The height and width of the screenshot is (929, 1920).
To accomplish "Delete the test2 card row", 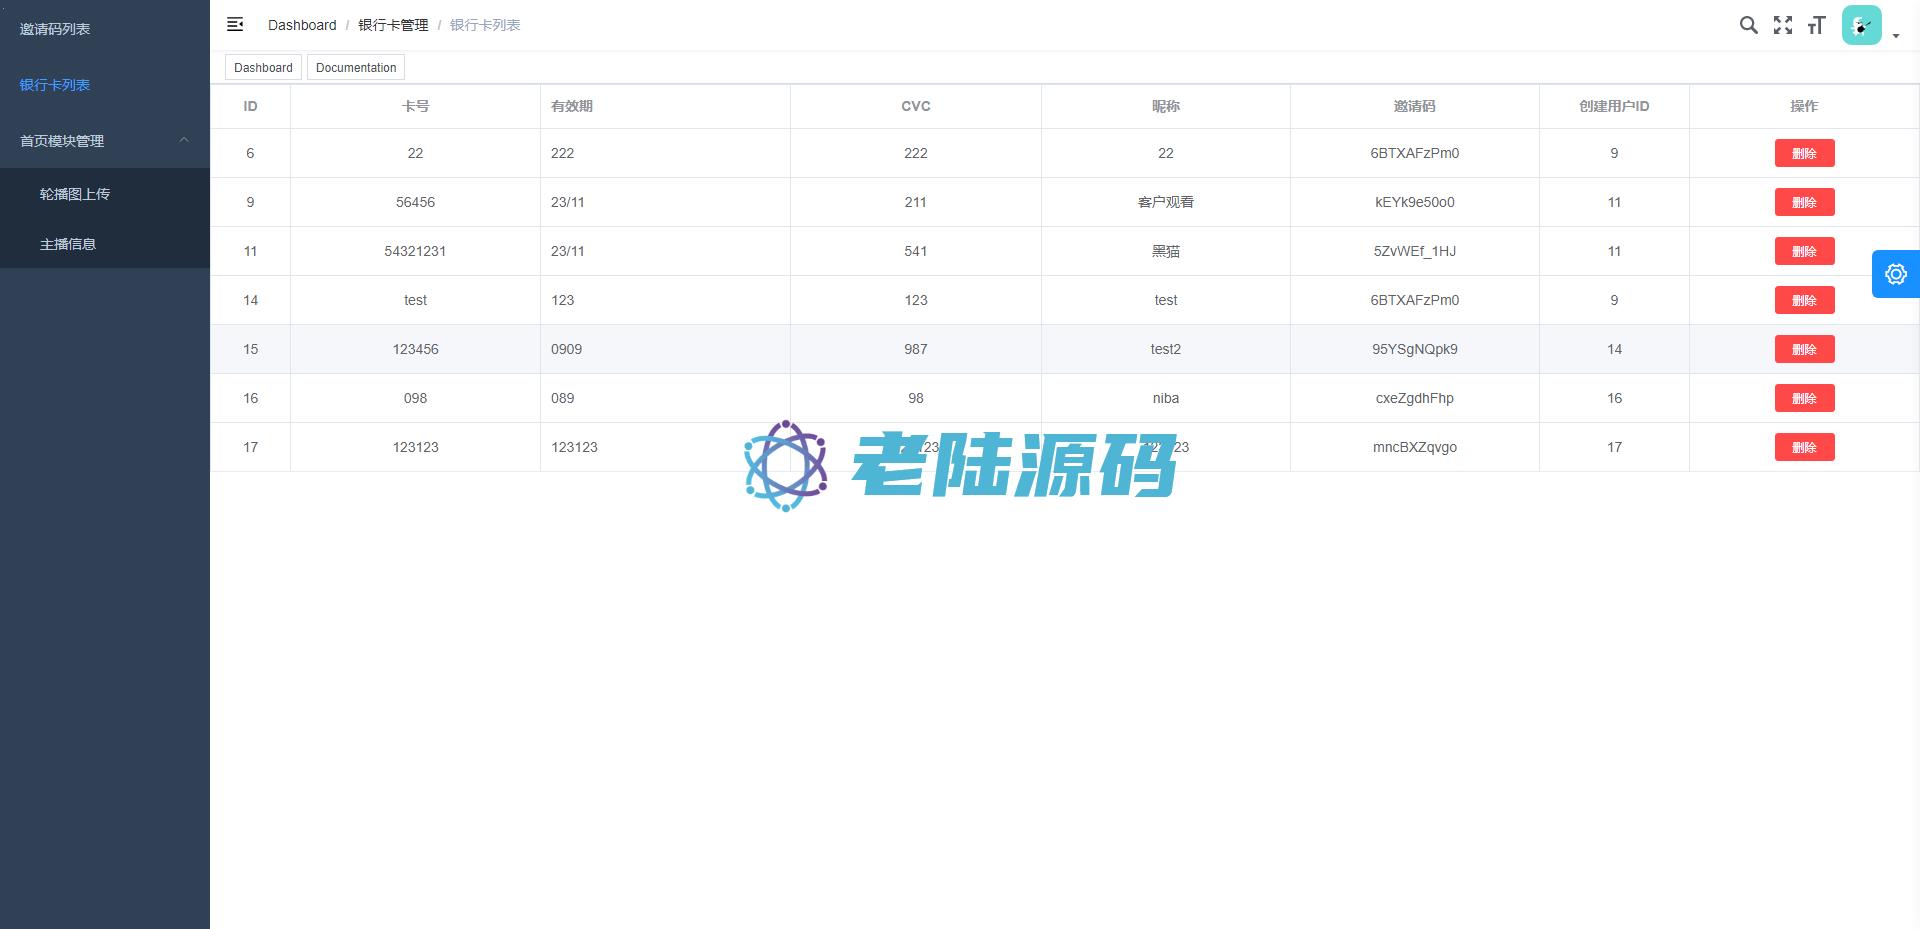I will [x=1804, y=349].
